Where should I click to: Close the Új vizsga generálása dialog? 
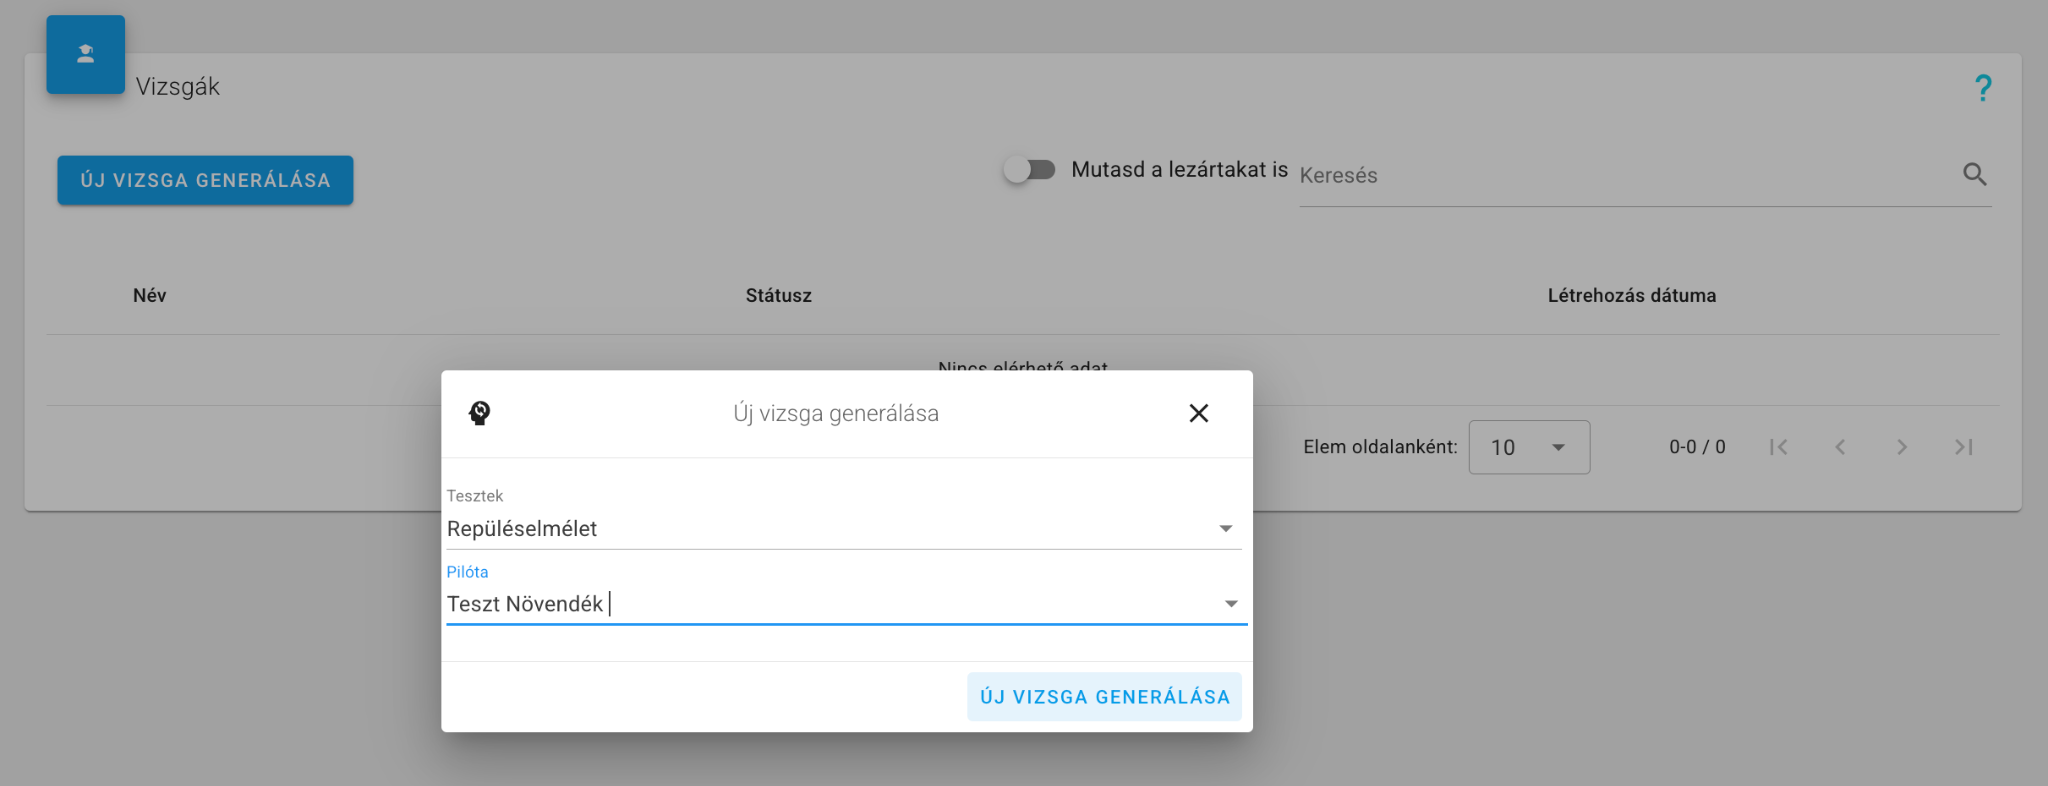click(1198, 413)
